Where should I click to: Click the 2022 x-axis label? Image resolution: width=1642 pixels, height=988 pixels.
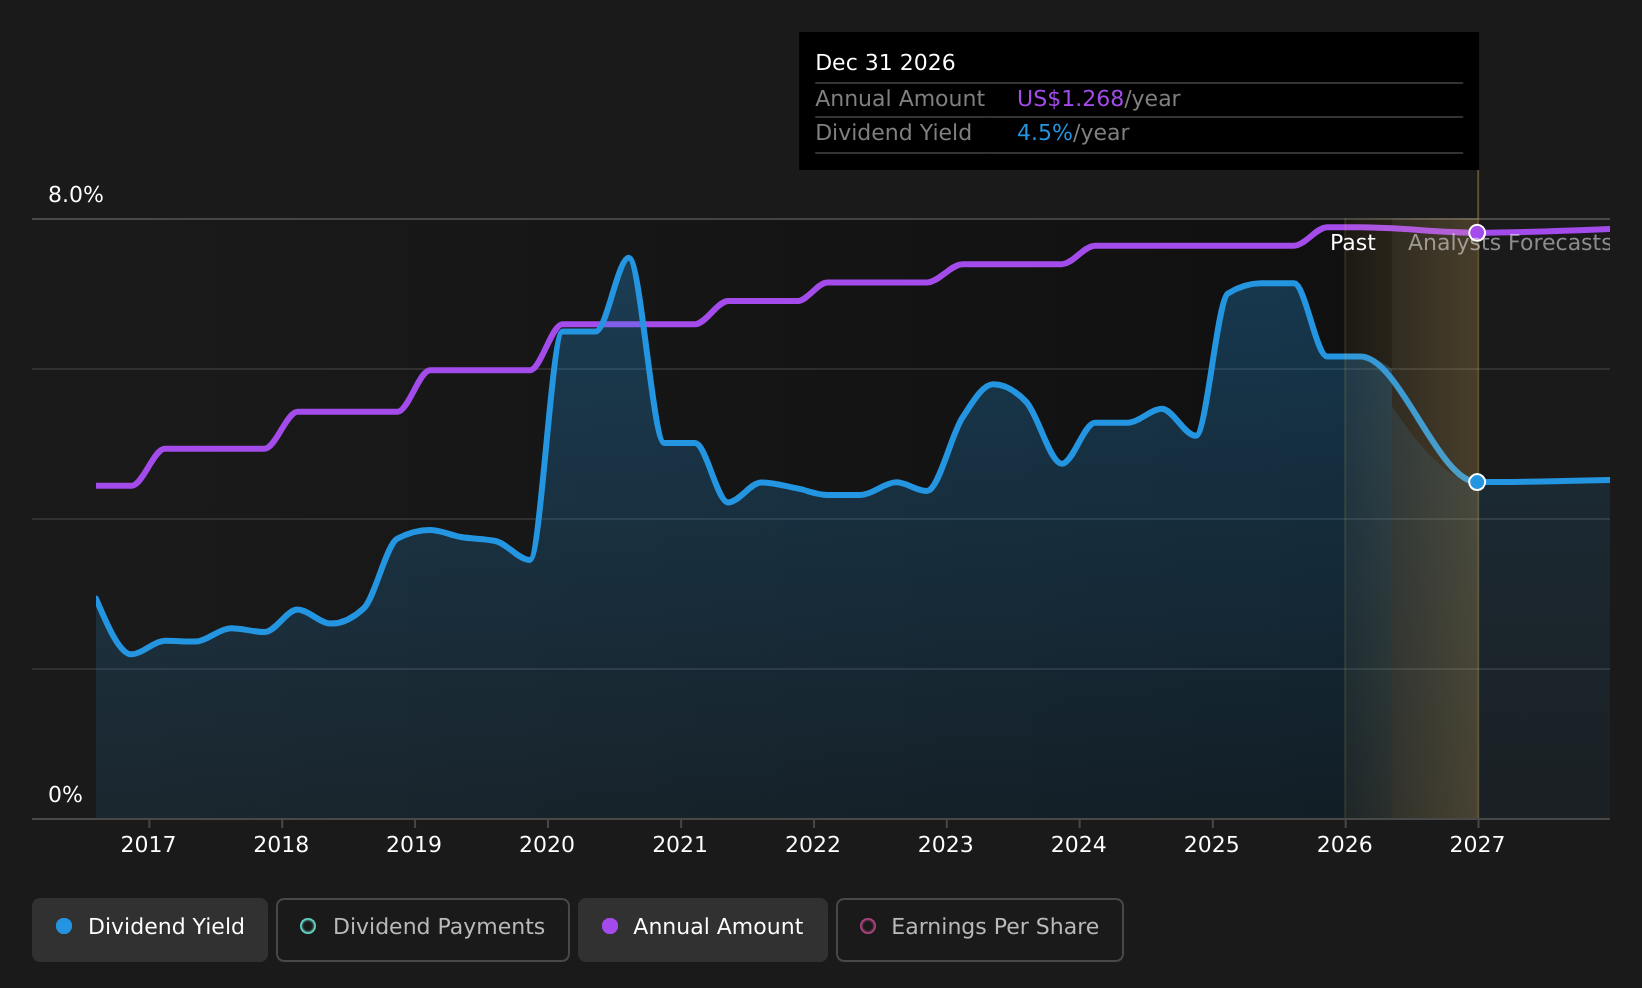[x=813, y=845]
